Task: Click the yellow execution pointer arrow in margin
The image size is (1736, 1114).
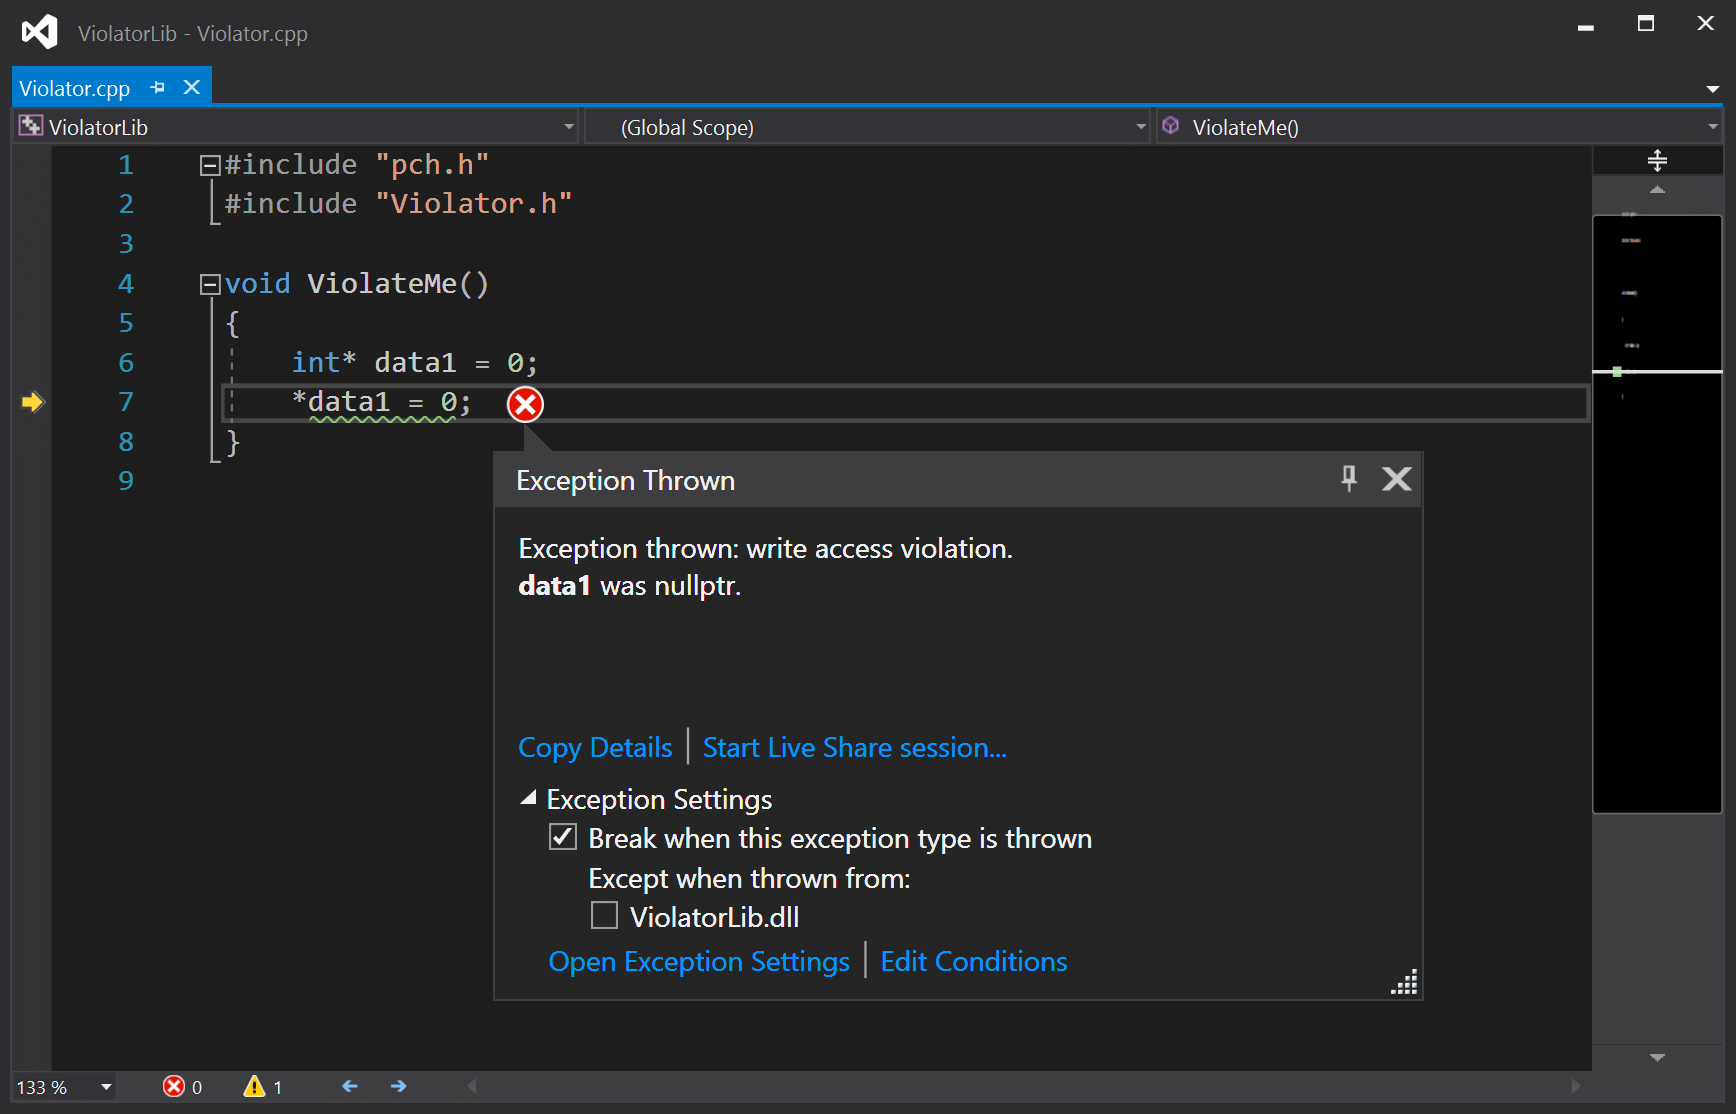Action: tap(31, 402)
